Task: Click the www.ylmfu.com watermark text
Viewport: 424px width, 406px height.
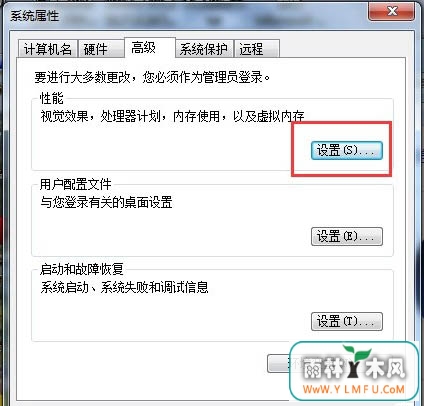Action: tap(354, 389)
